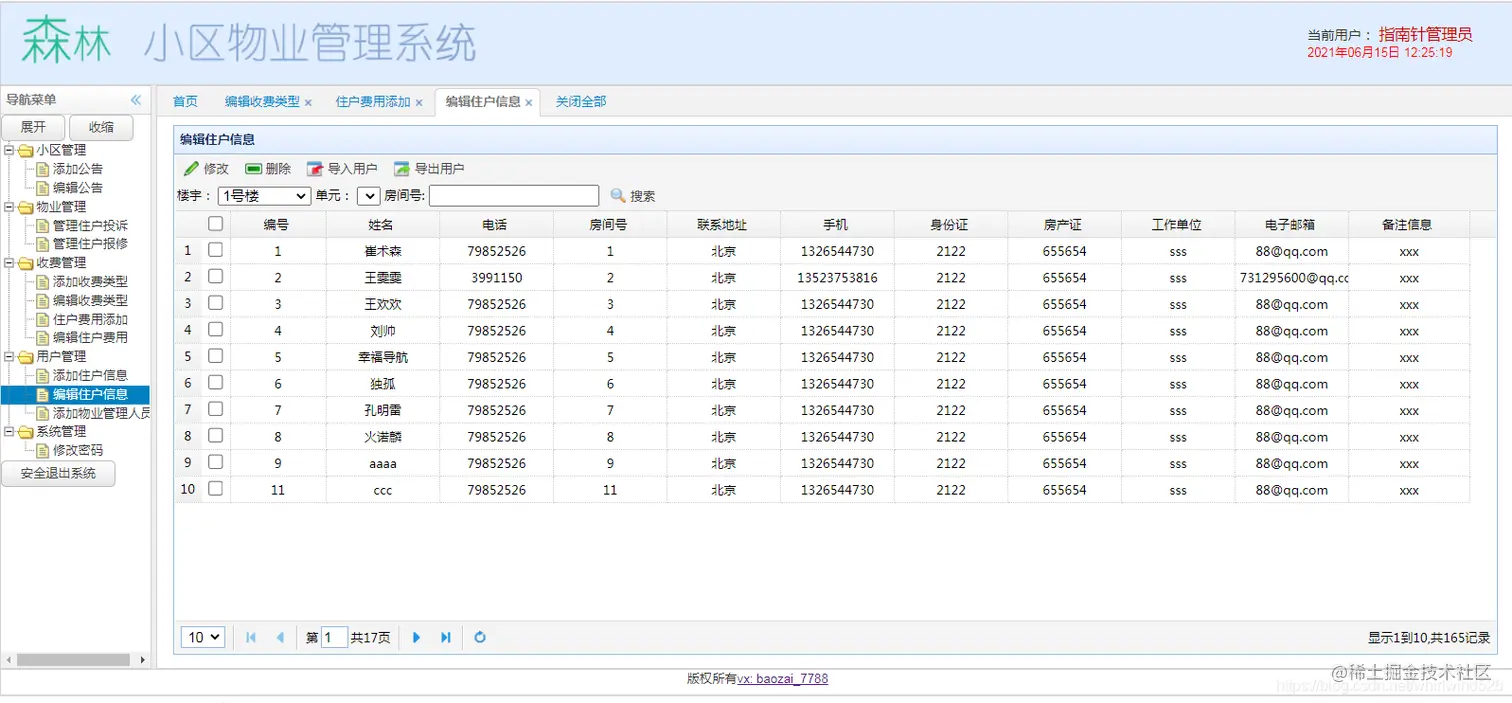This screenshot has width=1512, height=703.
Task: Click the 收费管理 folder icon
Action: tap(25, 263)
